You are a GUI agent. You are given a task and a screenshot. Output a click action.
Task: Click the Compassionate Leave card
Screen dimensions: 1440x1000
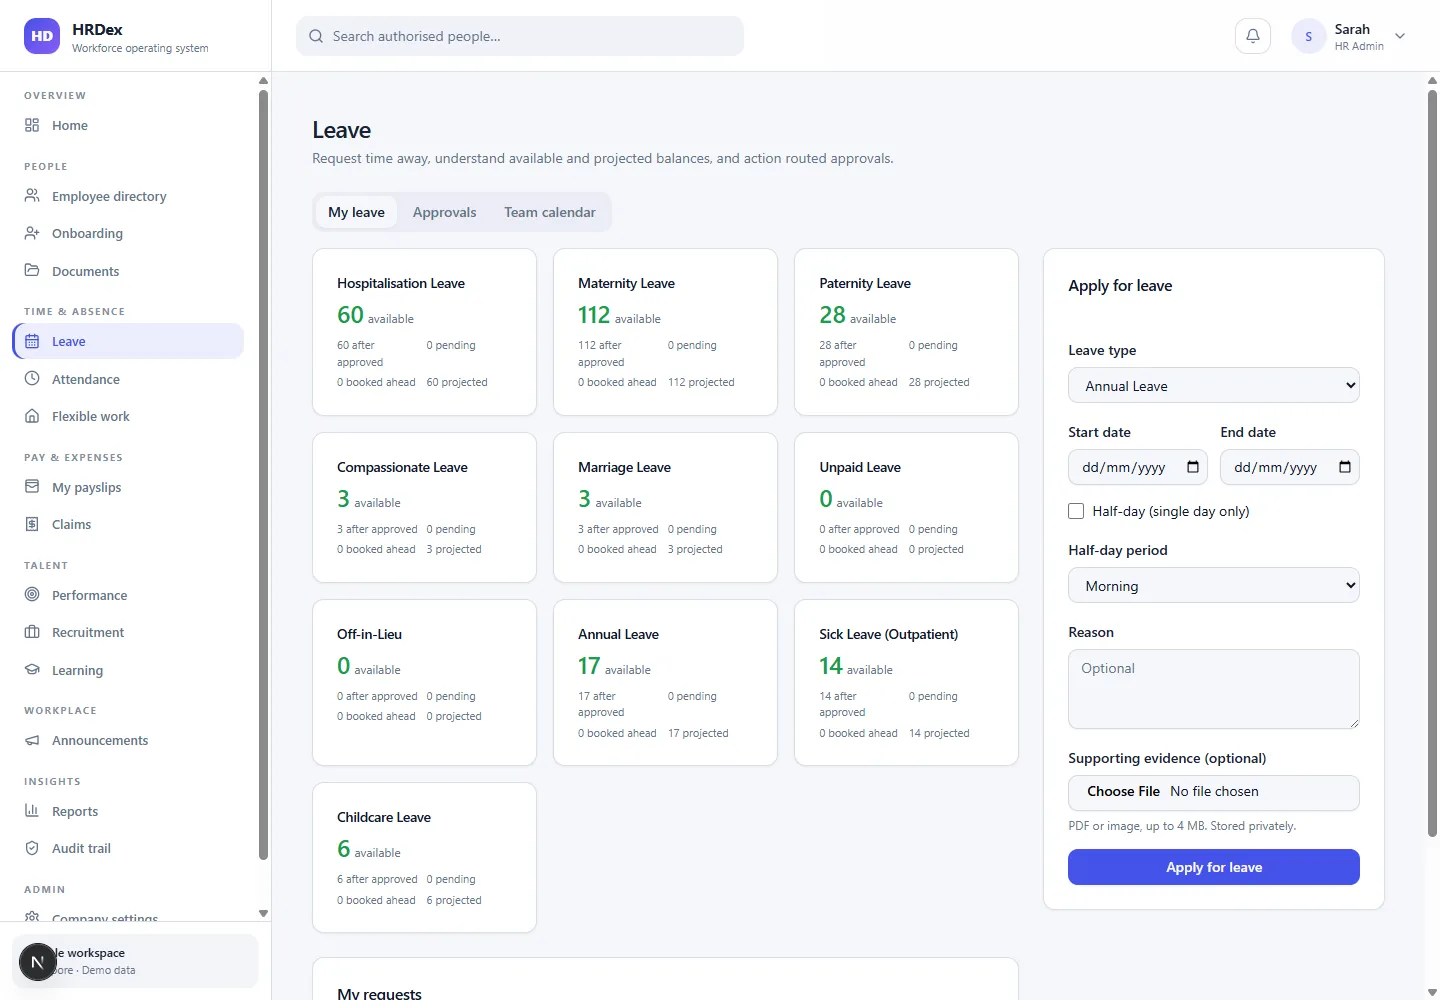(424, 507)
